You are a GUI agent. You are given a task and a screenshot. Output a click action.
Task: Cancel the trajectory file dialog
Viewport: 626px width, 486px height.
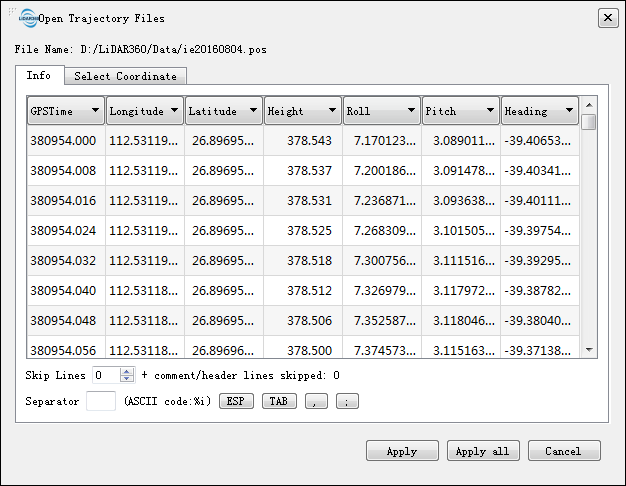pos(564,451)
